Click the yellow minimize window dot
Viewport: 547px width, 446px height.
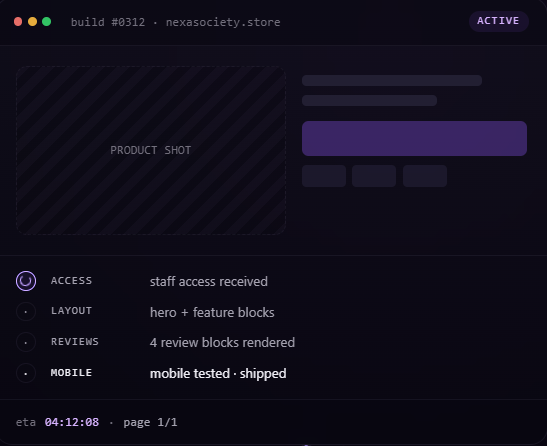[x=32, y=22]
